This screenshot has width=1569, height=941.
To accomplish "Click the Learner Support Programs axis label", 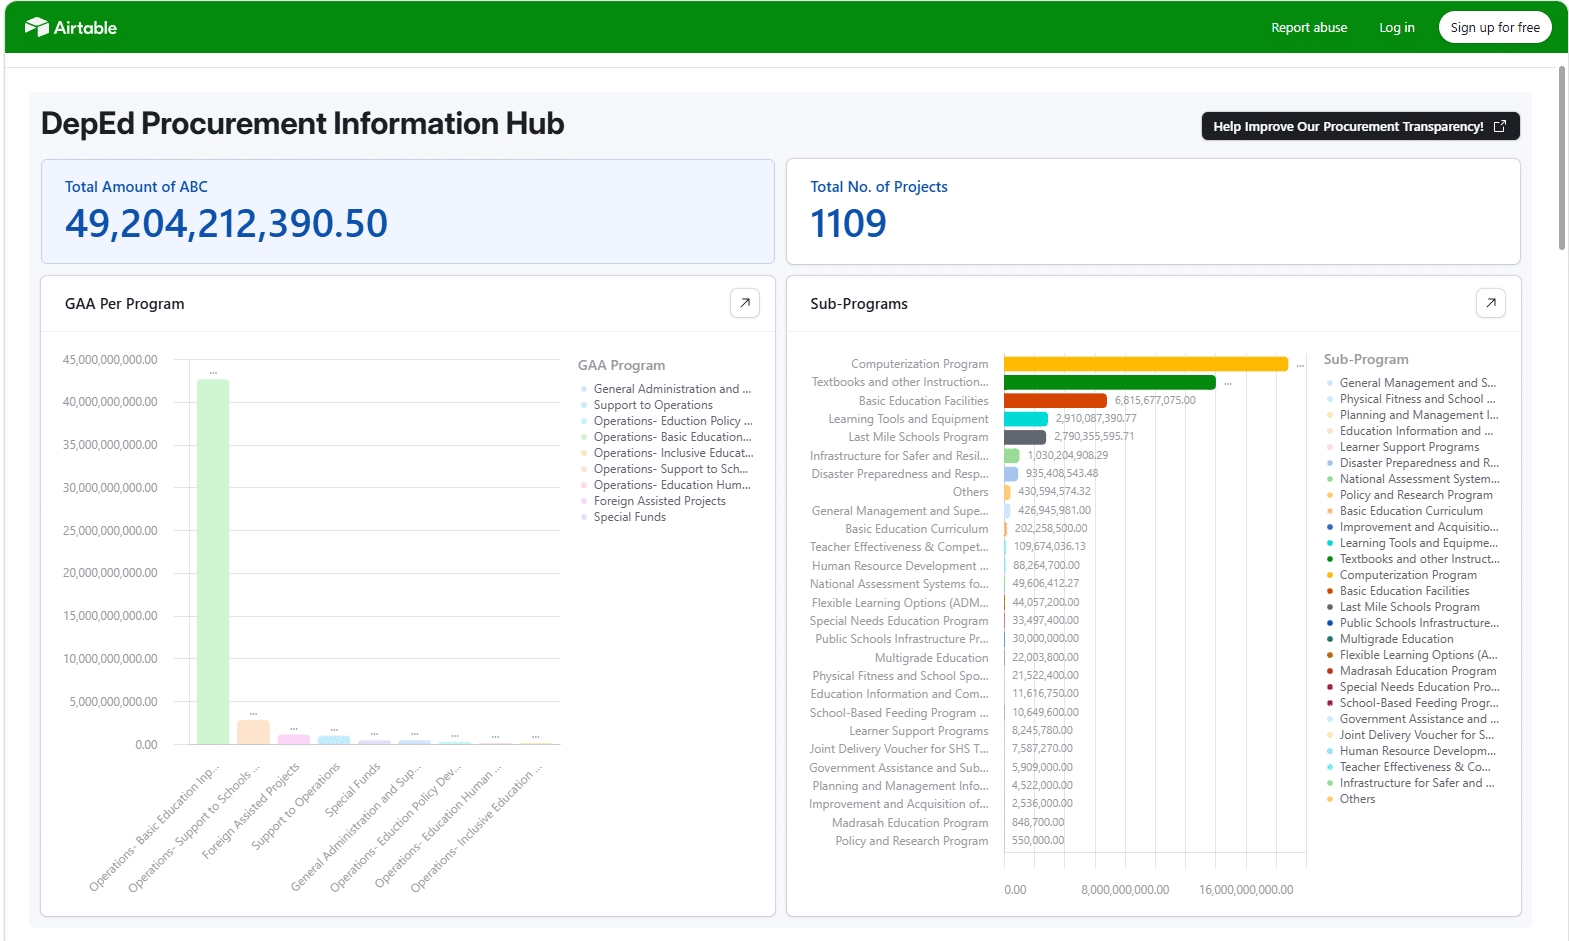I will pos(919,731).
